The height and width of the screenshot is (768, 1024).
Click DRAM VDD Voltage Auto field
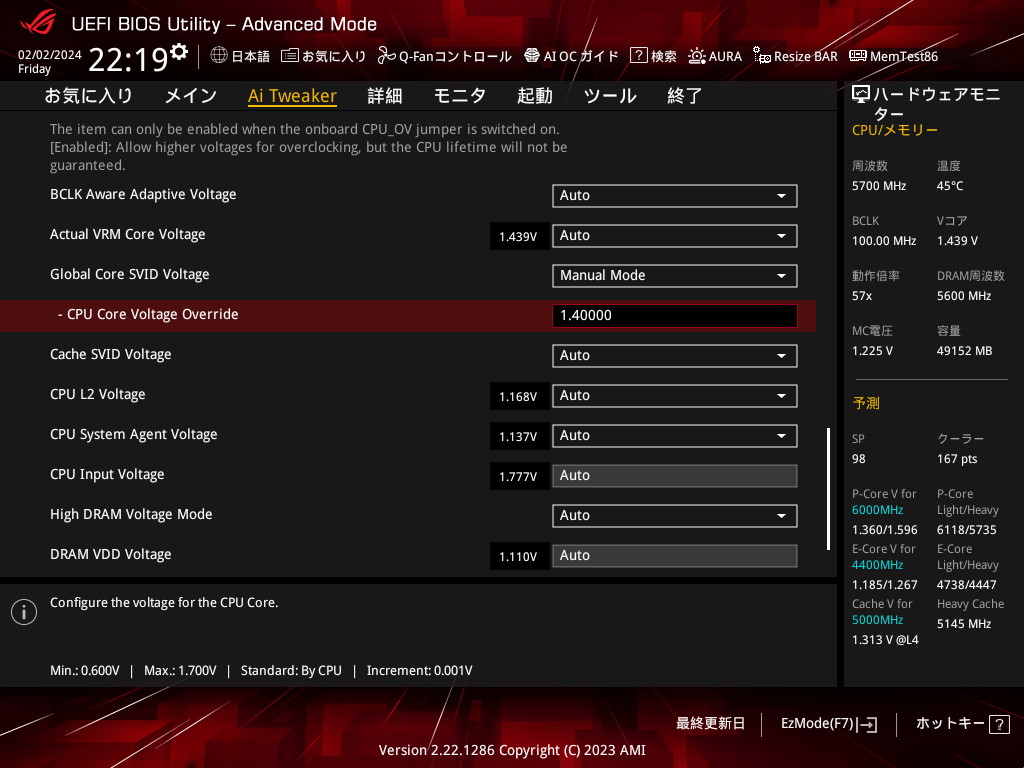(x=675, y=556)
